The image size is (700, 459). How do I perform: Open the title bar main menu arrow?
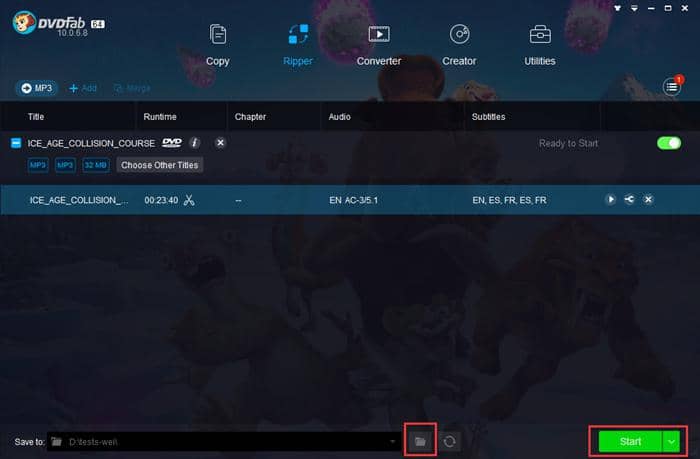coord(634,8)
